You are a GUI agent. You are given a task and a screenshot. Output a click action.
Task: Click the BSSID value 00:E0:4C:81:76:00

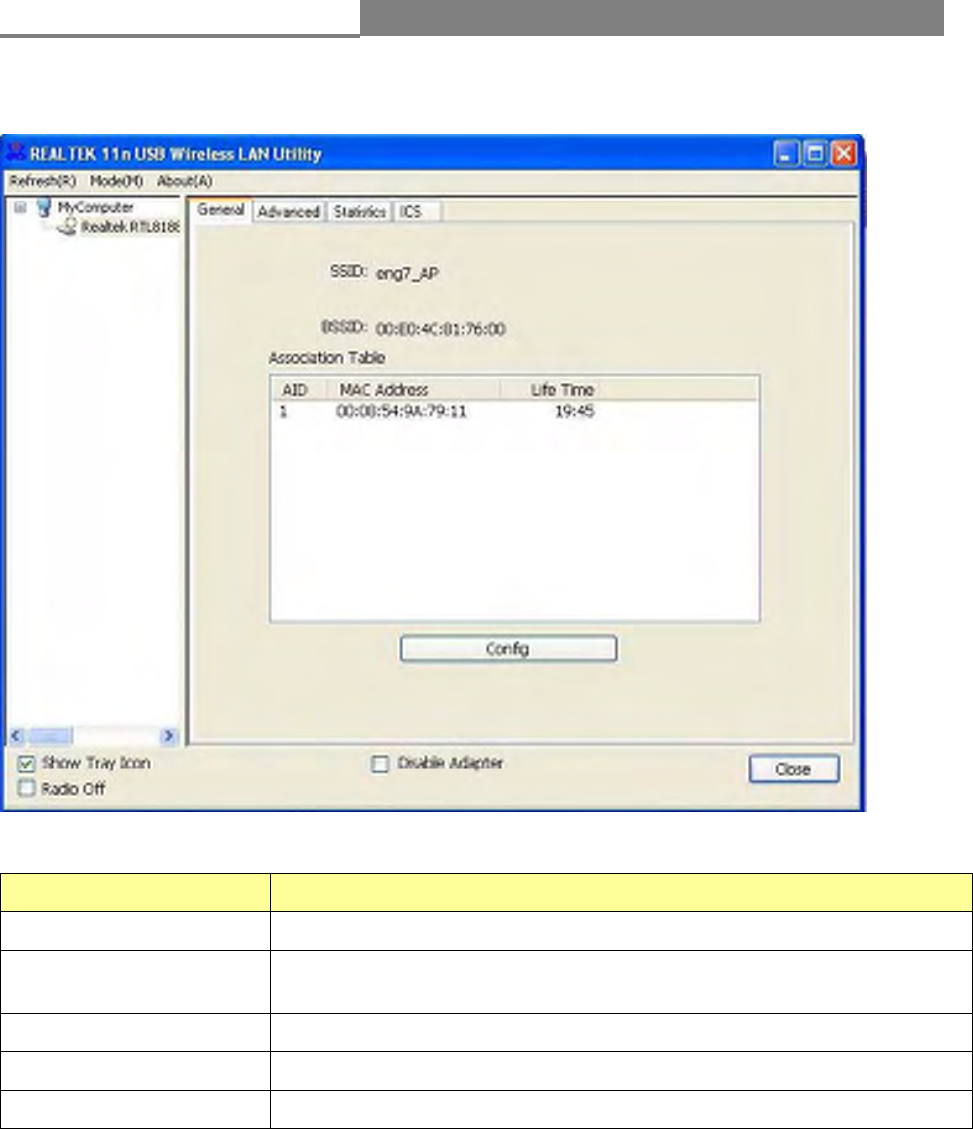441,330
